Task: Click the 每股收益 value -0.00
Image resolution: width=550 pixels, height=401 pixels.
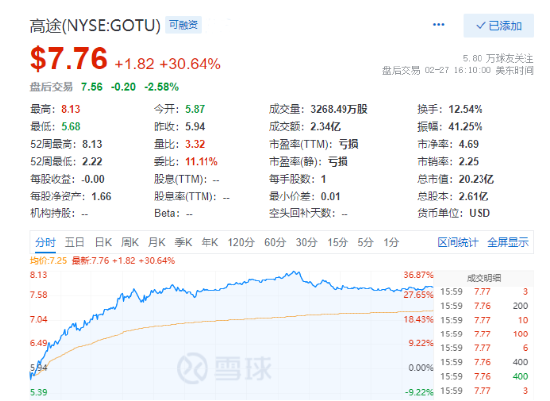Action: click(x=93, y=179)
